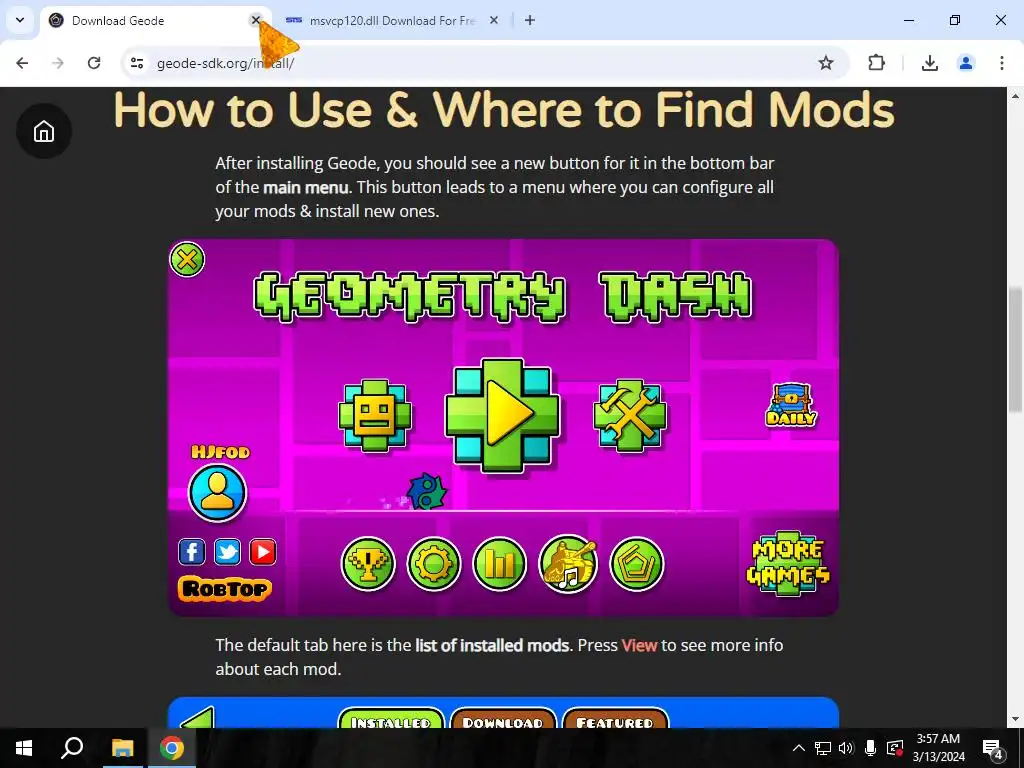Reload the current page
The image size is (1024, 768).
tap(94, 63)
